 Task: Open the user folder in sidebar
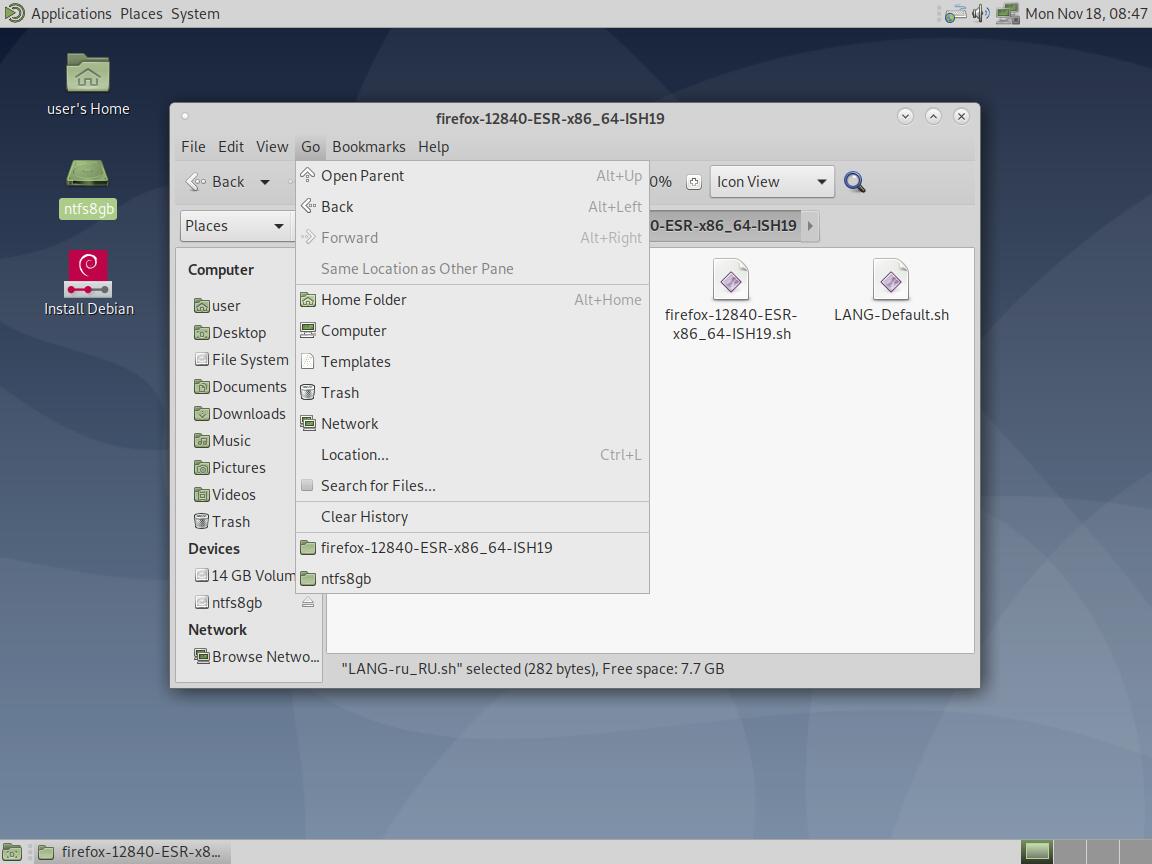217,306
